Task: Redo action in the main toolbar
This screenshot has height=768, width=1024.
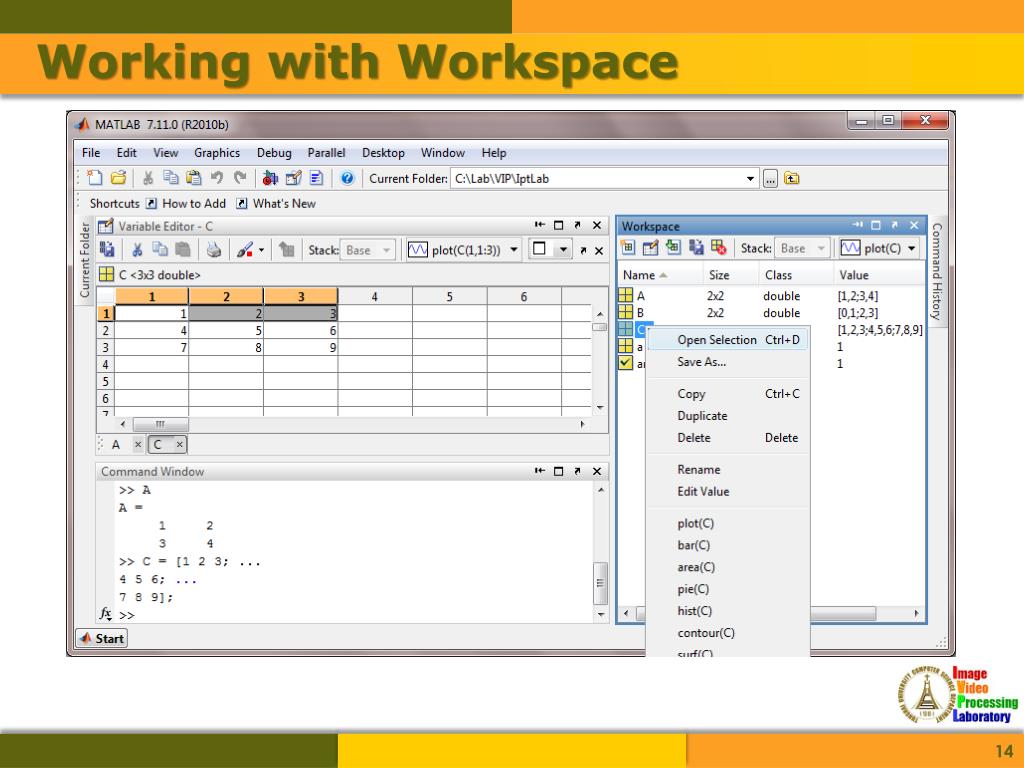Action: click(240, 178)
